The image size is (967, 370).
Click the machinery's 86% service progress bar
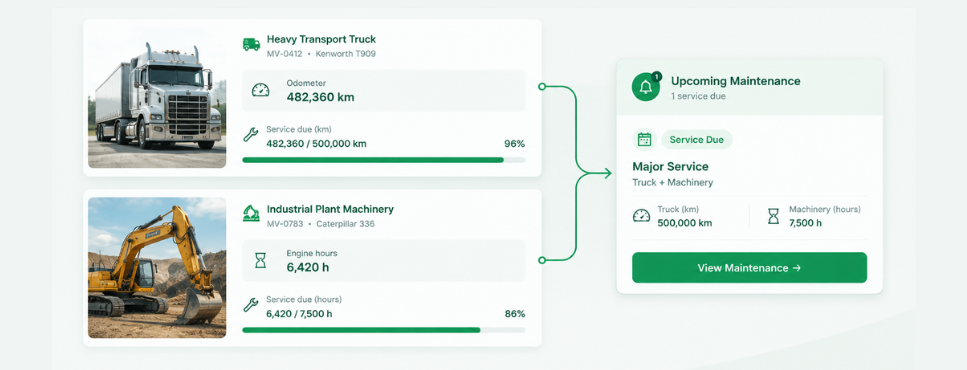[384, 330]
